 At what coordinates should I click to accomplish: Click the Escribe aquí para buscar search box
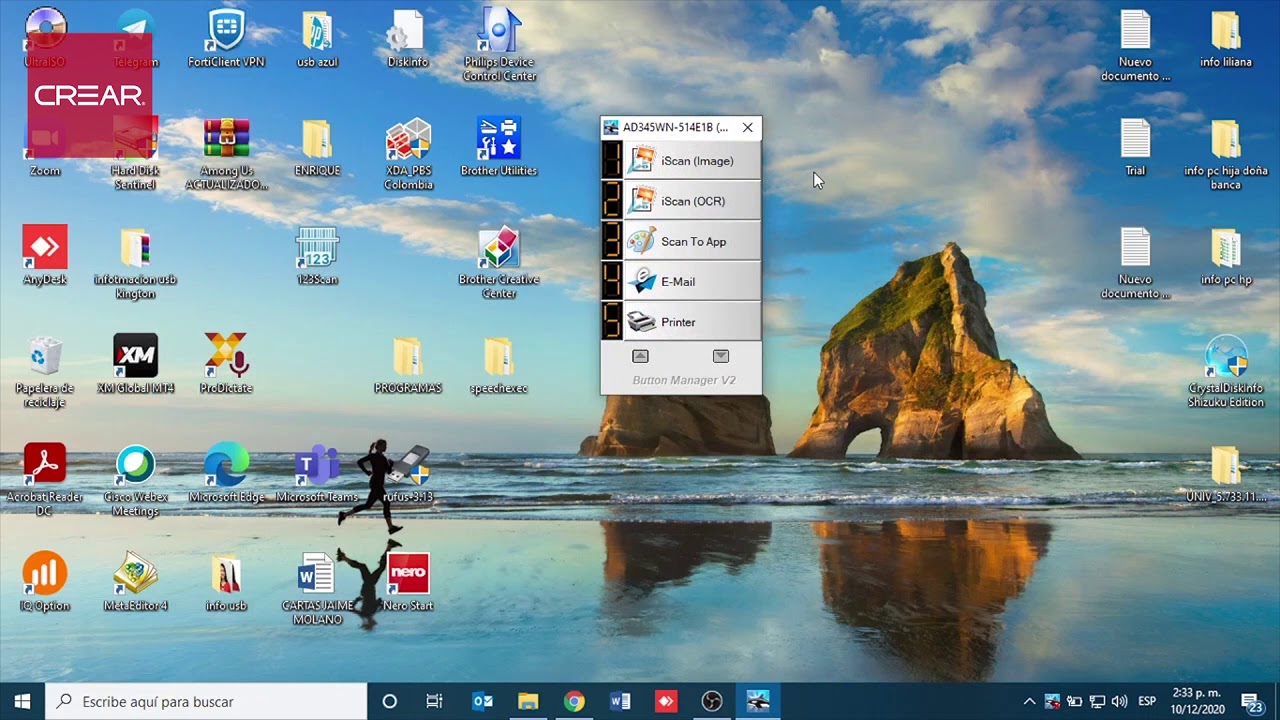pyautogui.click(x=206, y=701)
